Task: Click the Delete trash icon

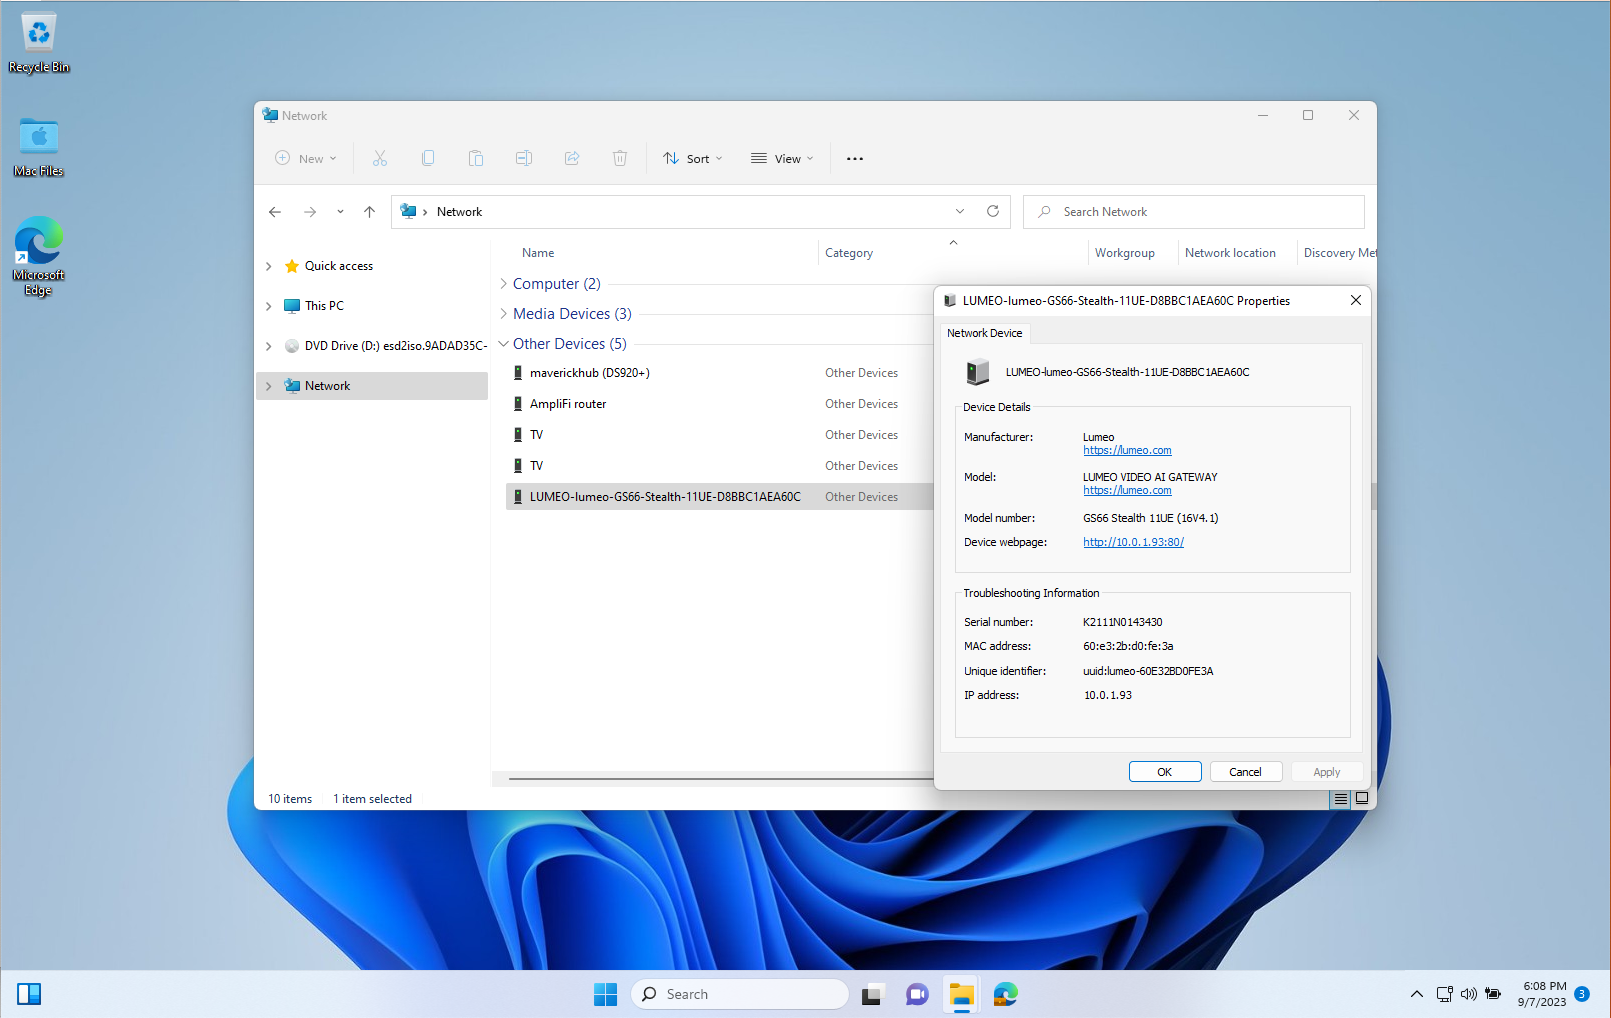Action: (x=620, y=158)
